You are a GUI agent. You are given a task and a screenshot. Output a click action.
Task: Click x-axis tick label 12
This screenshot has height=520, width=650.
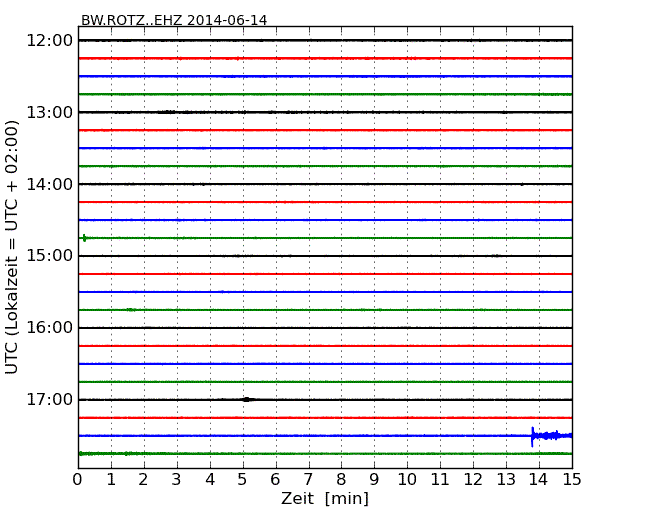pyautogui.click(x=473, y=480)
